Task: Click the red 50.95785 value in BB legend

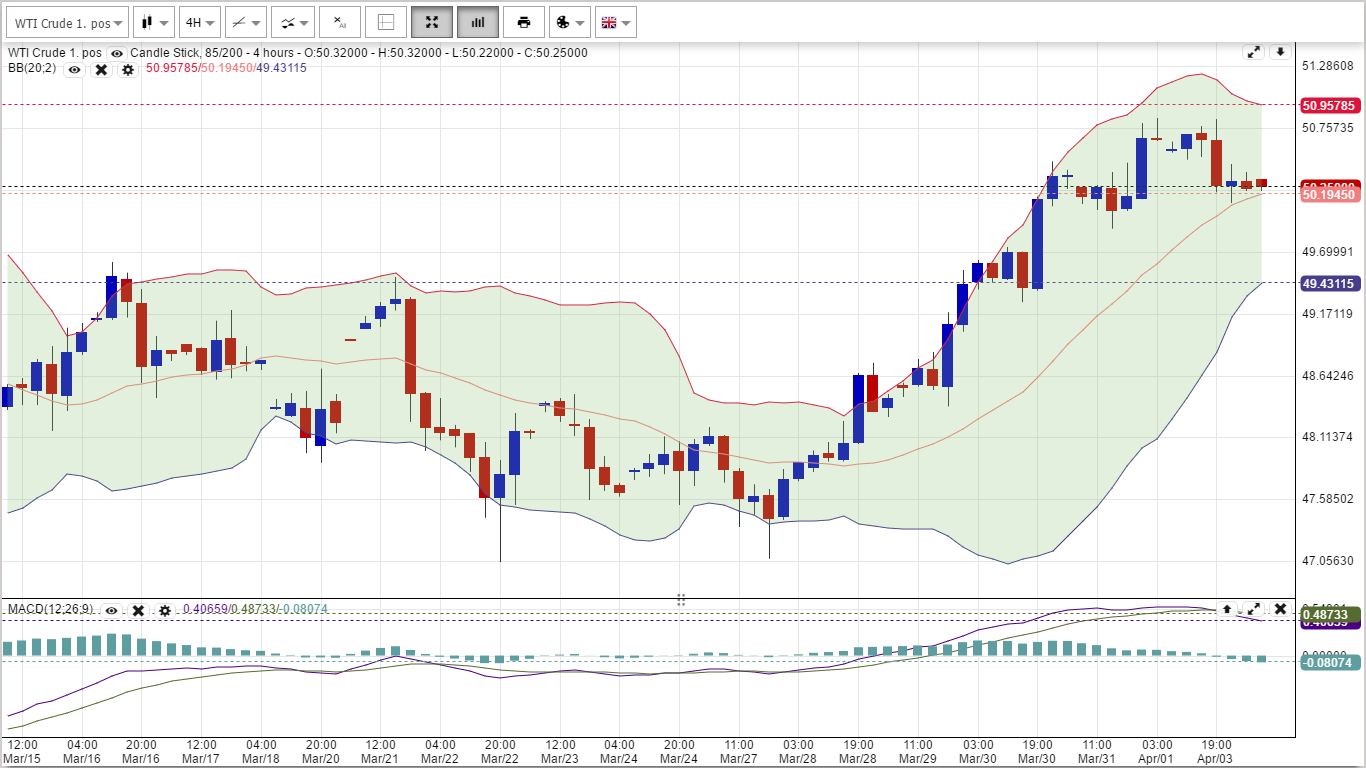Action: pyautogui.click(x=172, y=68)
